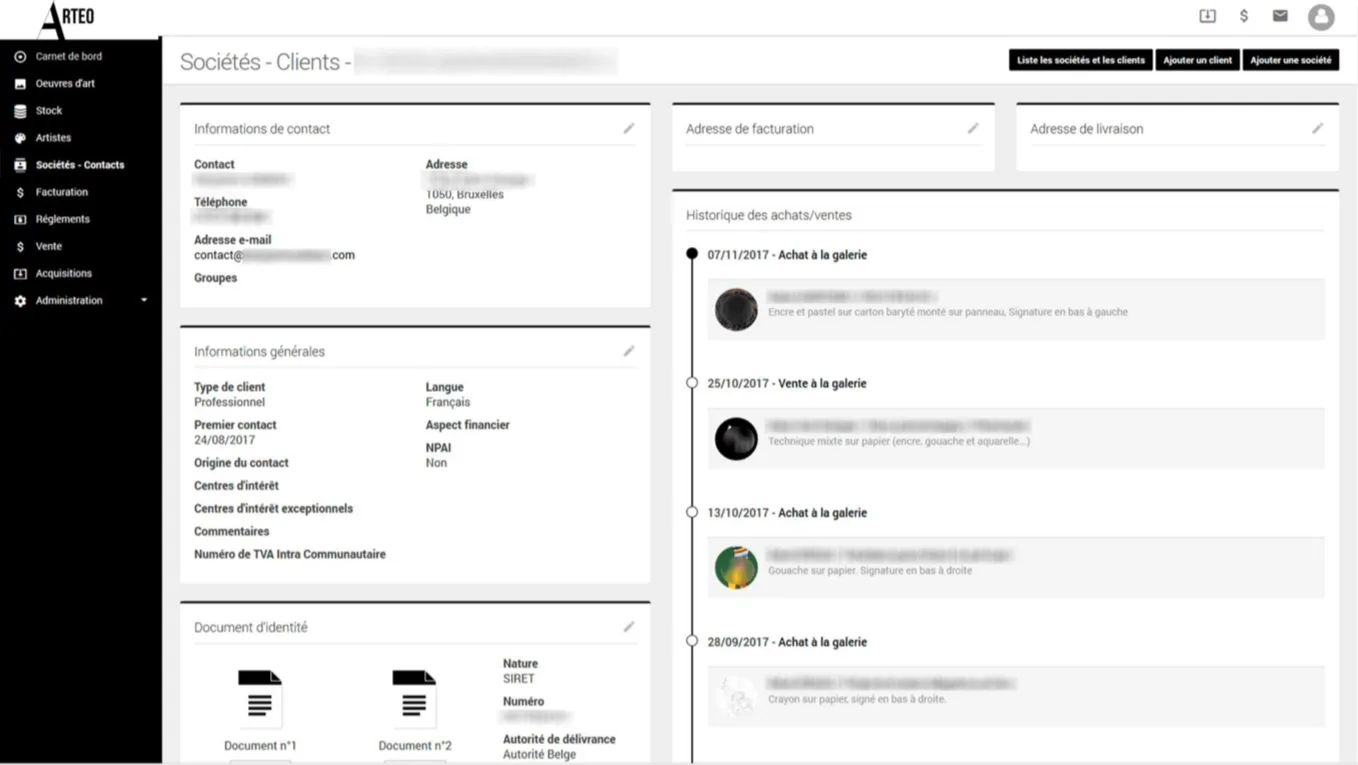This screenshot has width=1358, height=765.
Task: Click the '24/08/2017' premier contact date
Action: pyautogui.click(x=224, y=440)
